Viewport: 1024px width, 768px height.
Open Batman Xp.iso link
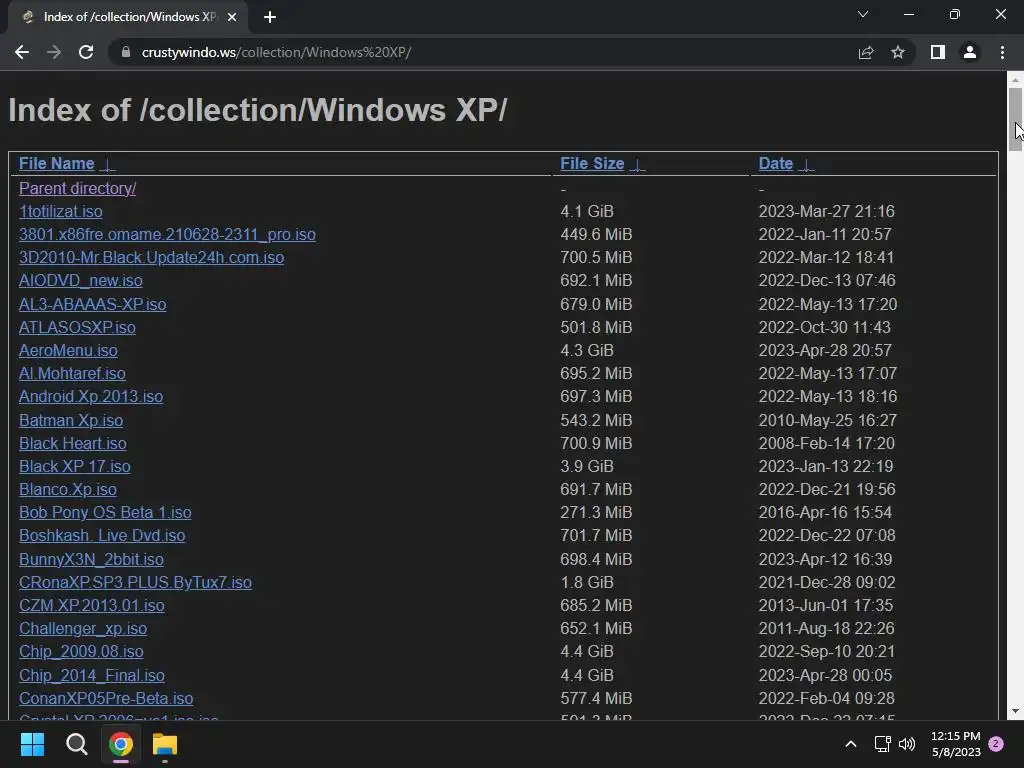[x=71, y=420]
